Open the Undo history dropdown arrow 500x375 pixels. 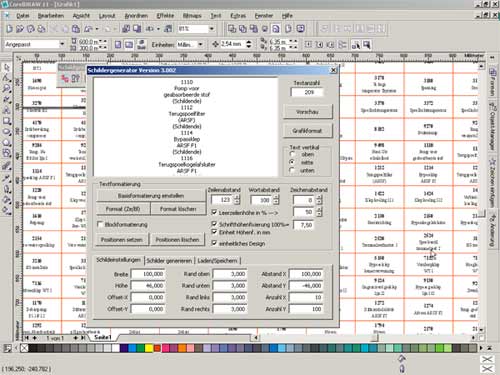[x=97, y=29]
